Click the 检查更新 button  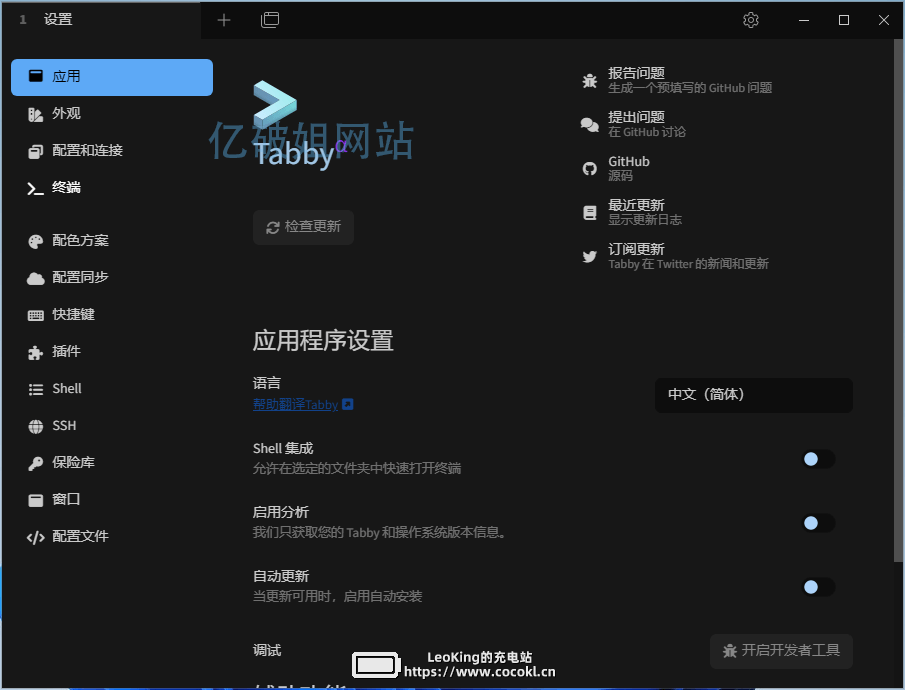click(303, 227)
